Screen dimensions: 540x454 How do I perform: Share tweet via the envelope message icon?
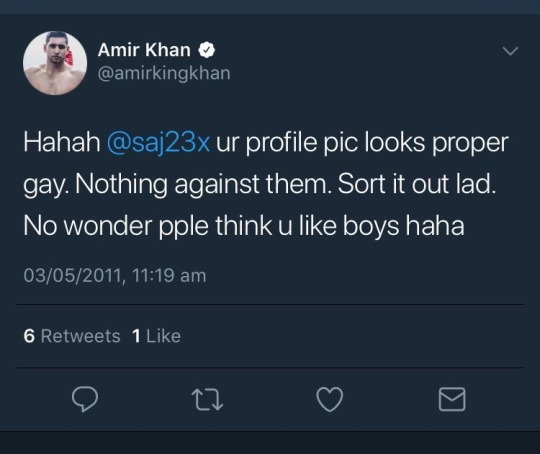tap(452, 399)
